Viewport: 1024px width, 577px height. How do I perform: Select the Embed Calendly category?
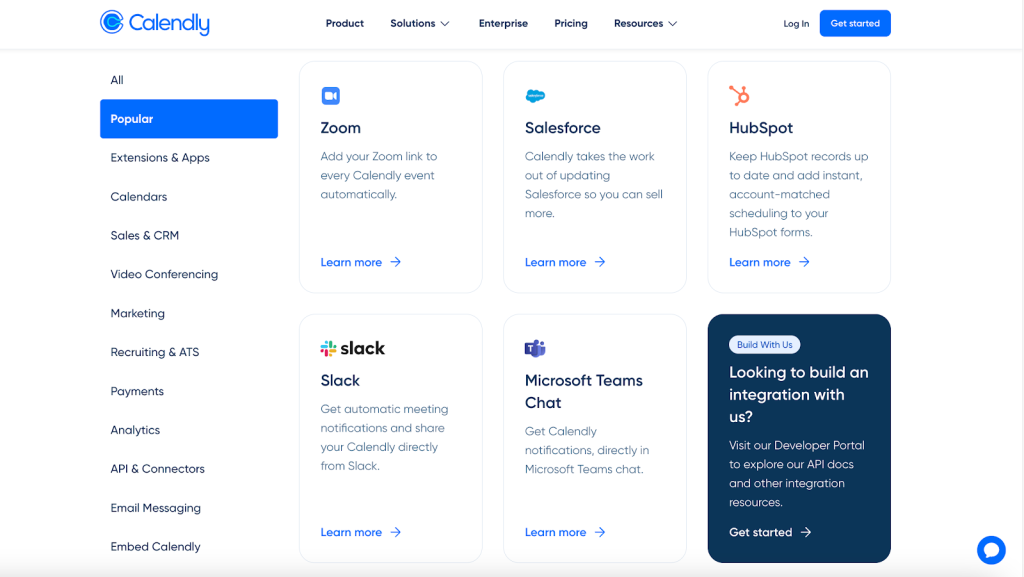click(155, 546)
